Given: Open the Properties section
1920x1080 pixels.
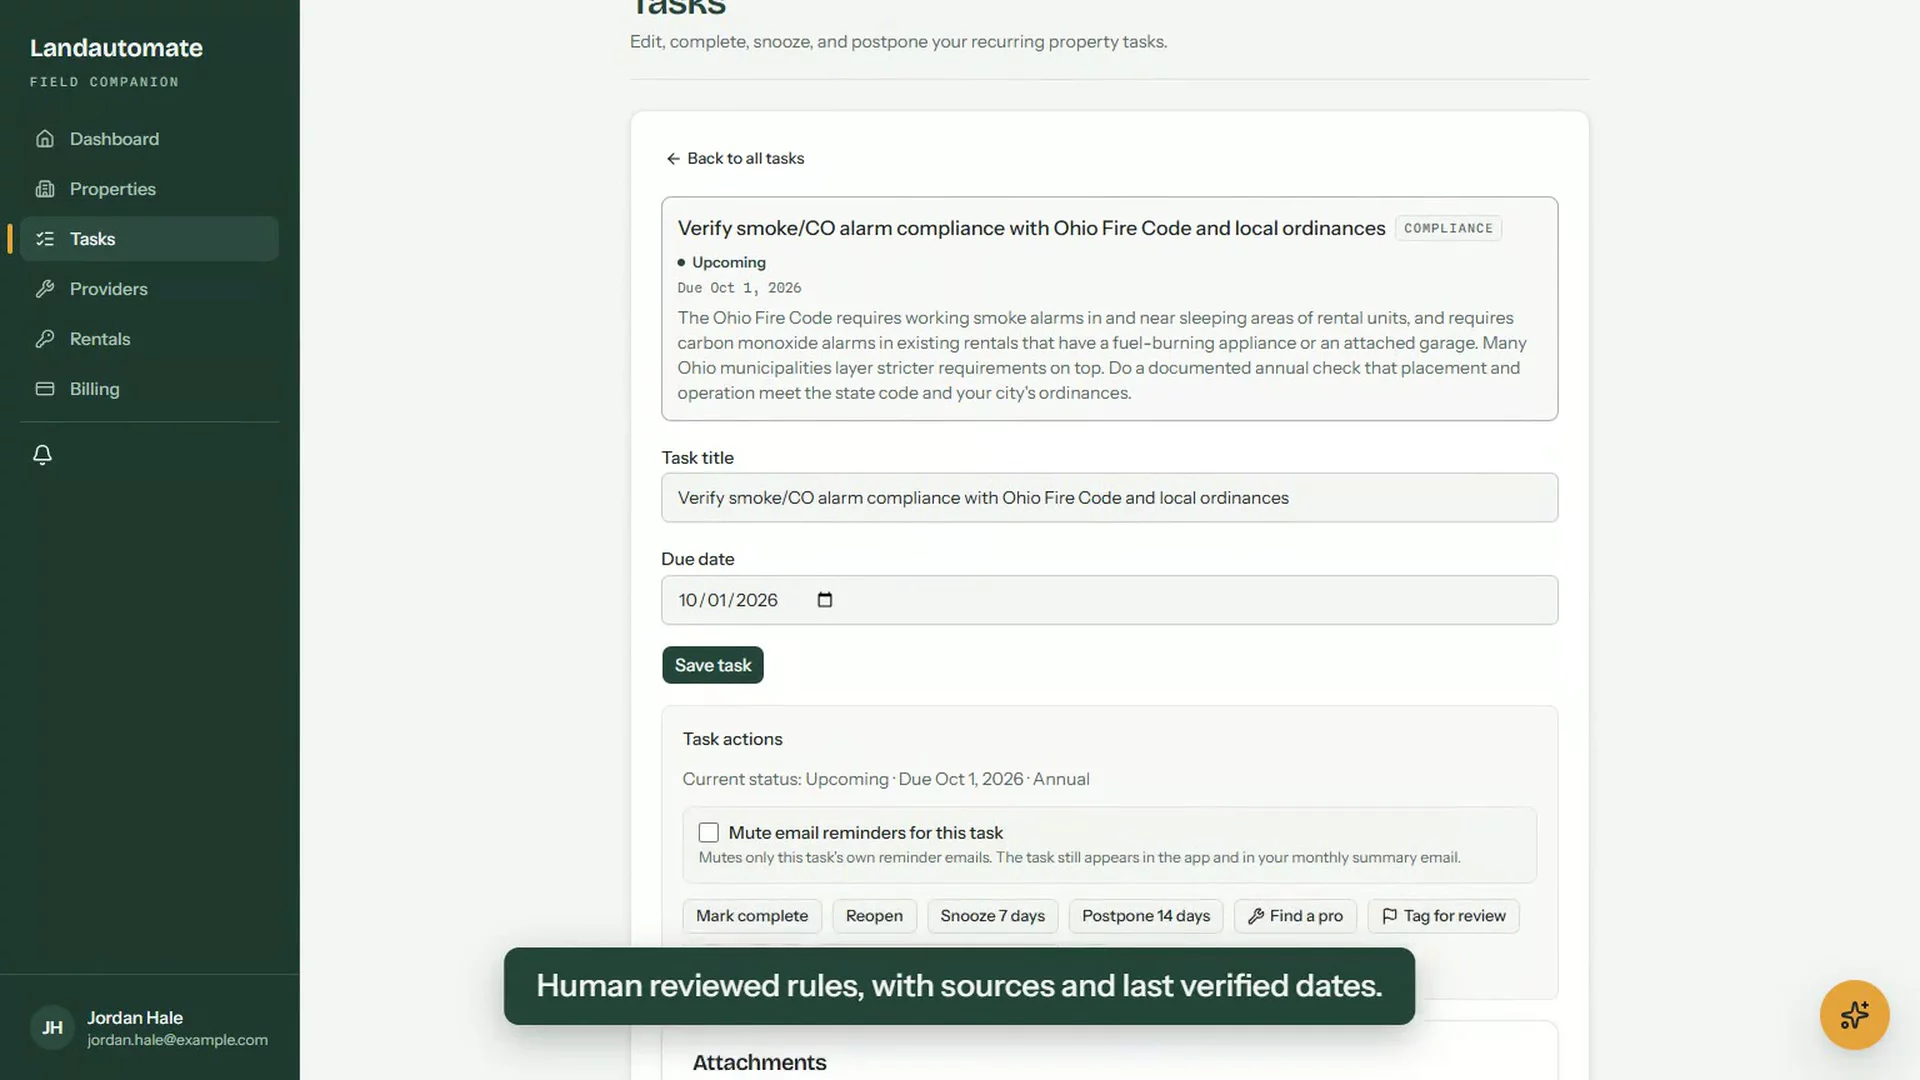Looking at the screenshot, I should pos(149,189).
